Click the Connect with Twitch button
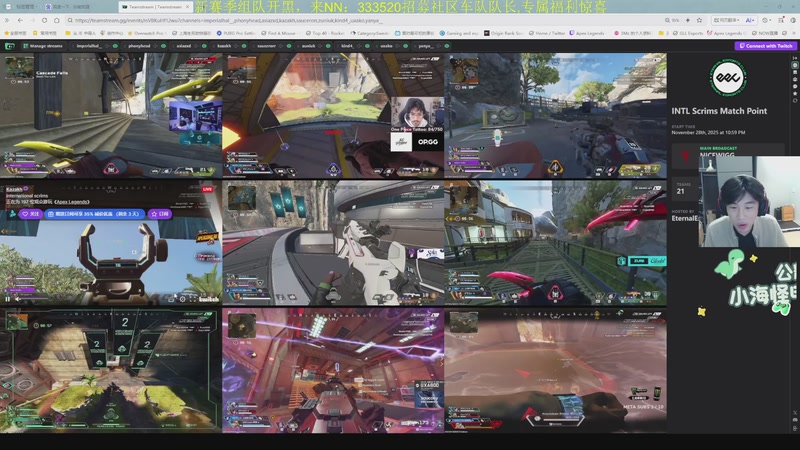 tap(766, 46)
